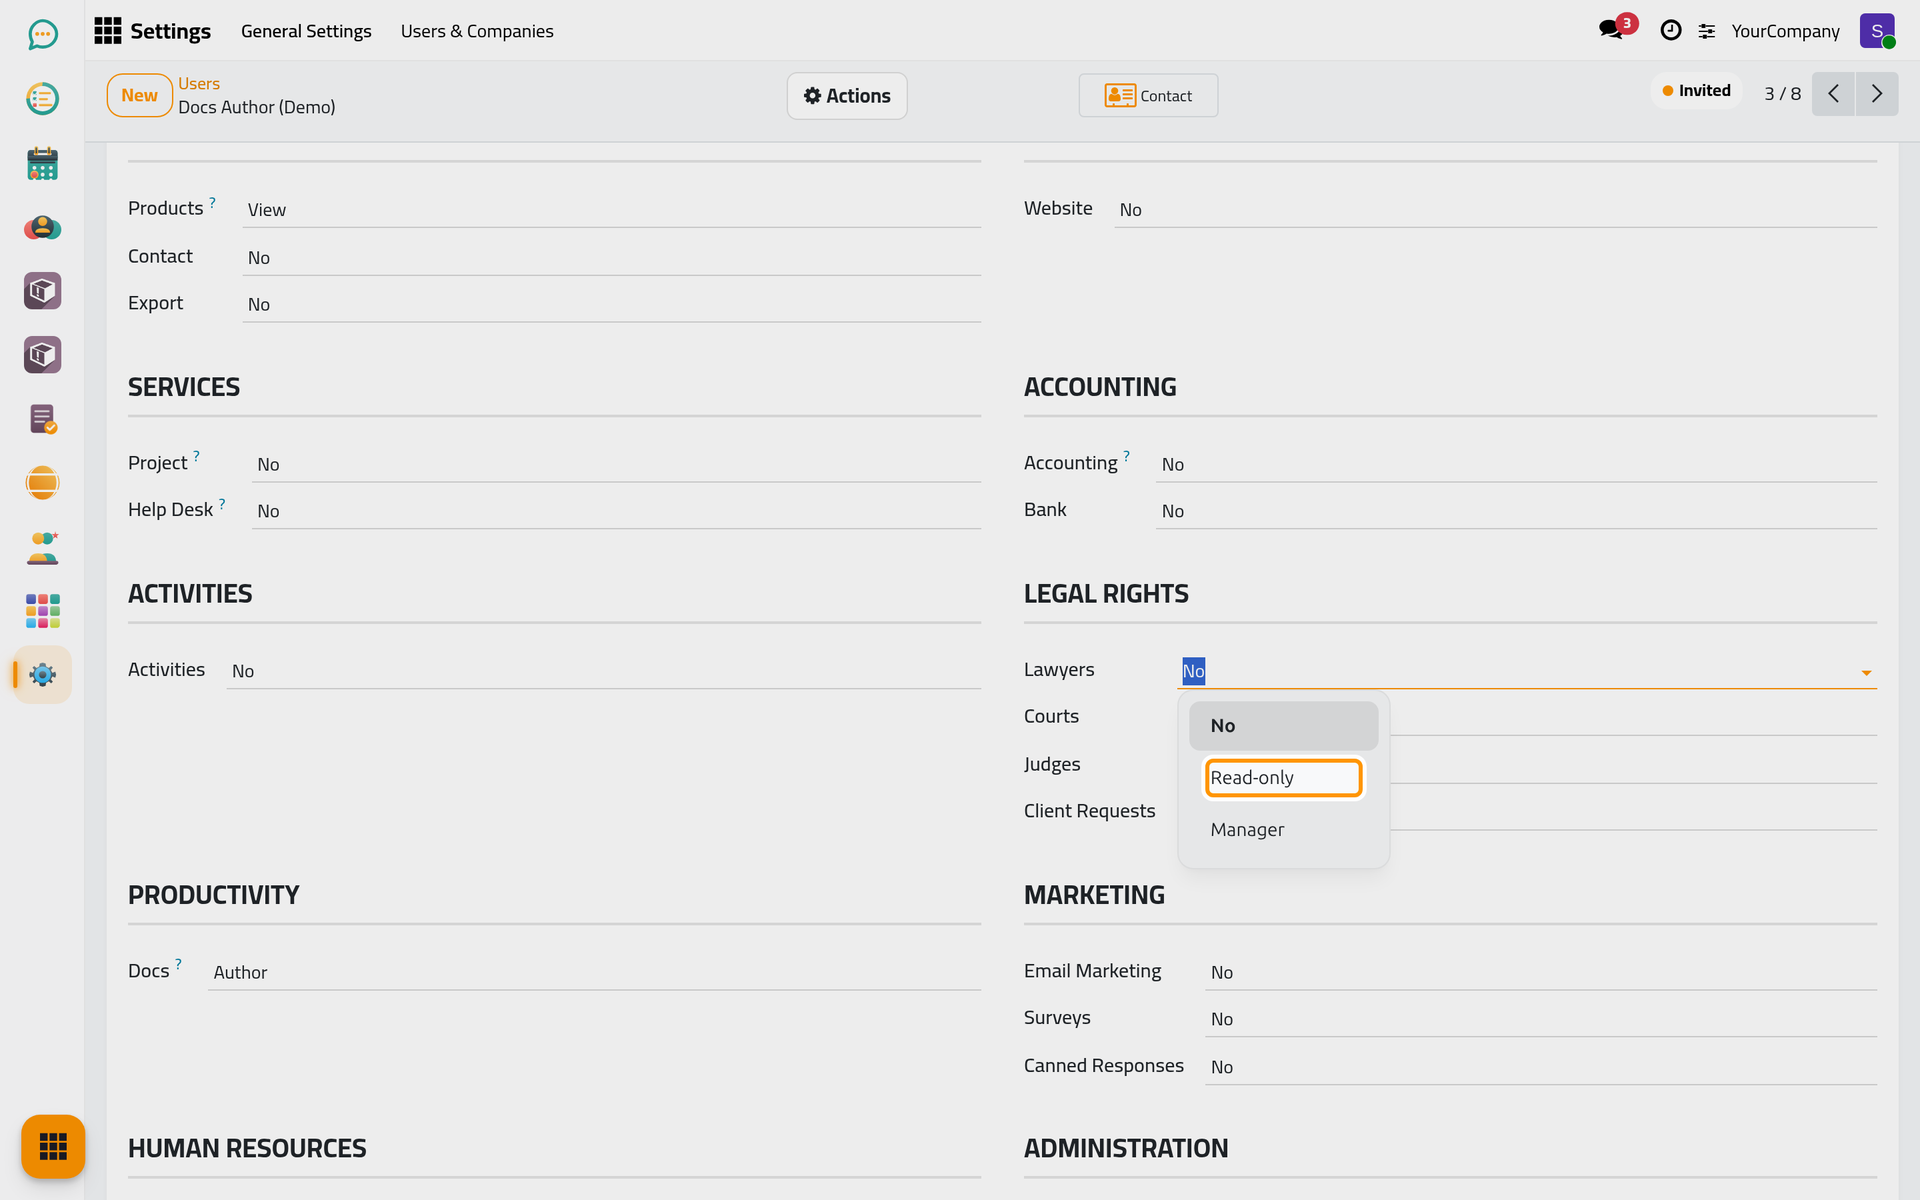Open the colorful Apps grid icon
Viewport: 1920px width, 1200px height.
(42, 611)
